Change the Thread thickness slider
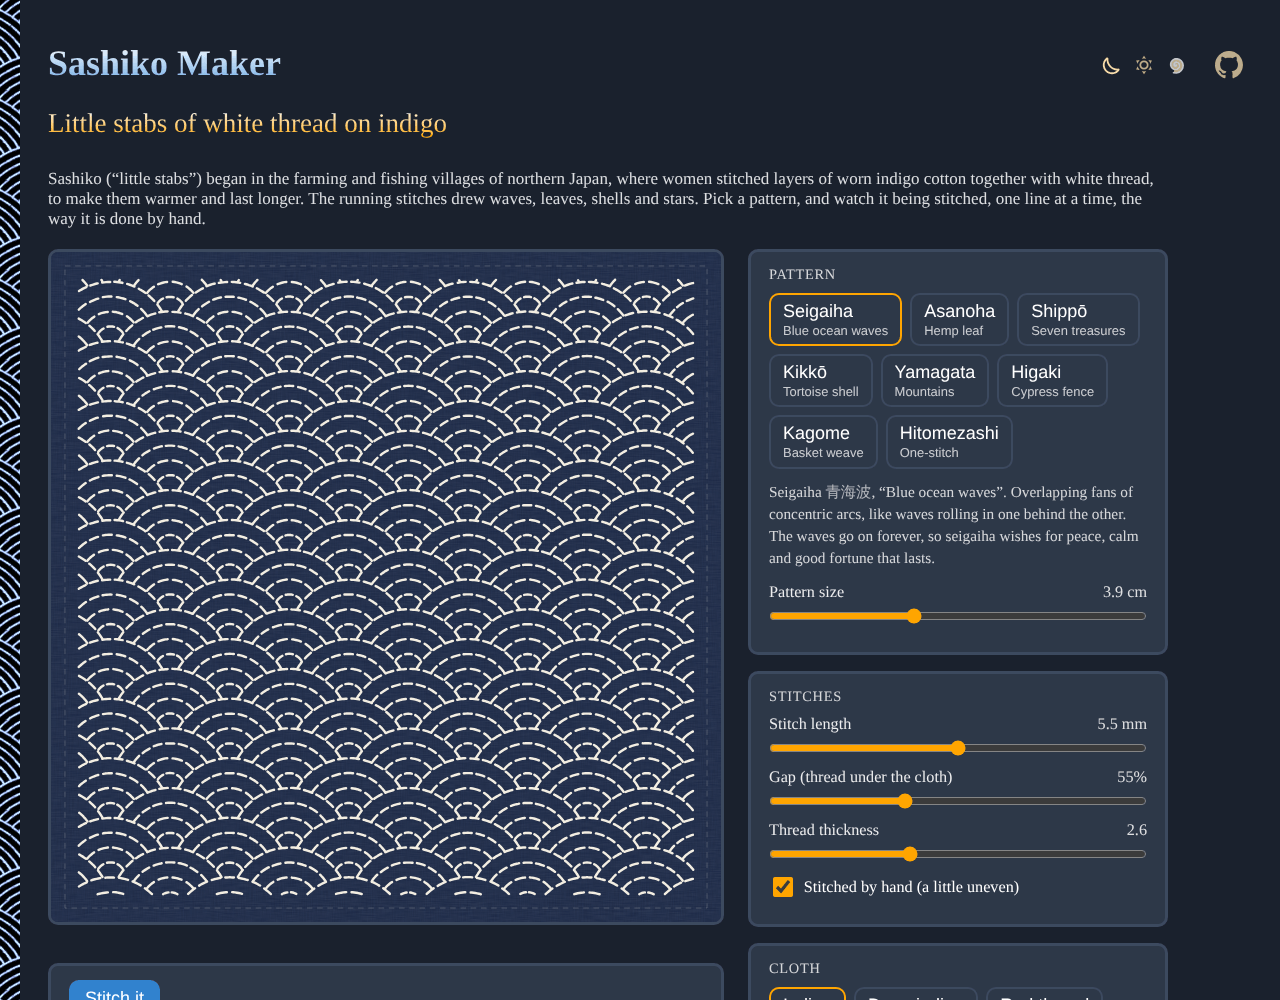Viewport: 1280px width, 1000px height. tap(958, 854)
